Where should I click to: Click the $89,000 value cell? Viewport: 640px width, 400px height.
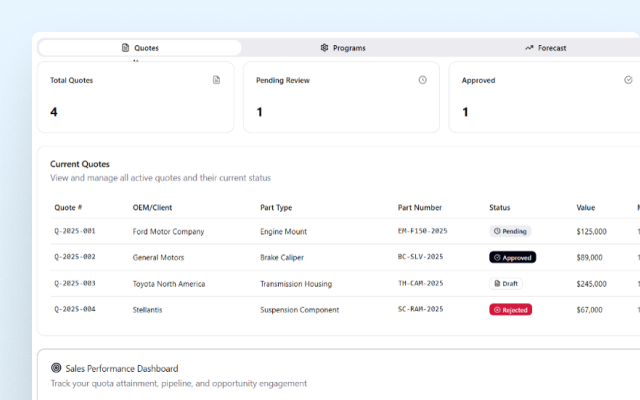589,258
